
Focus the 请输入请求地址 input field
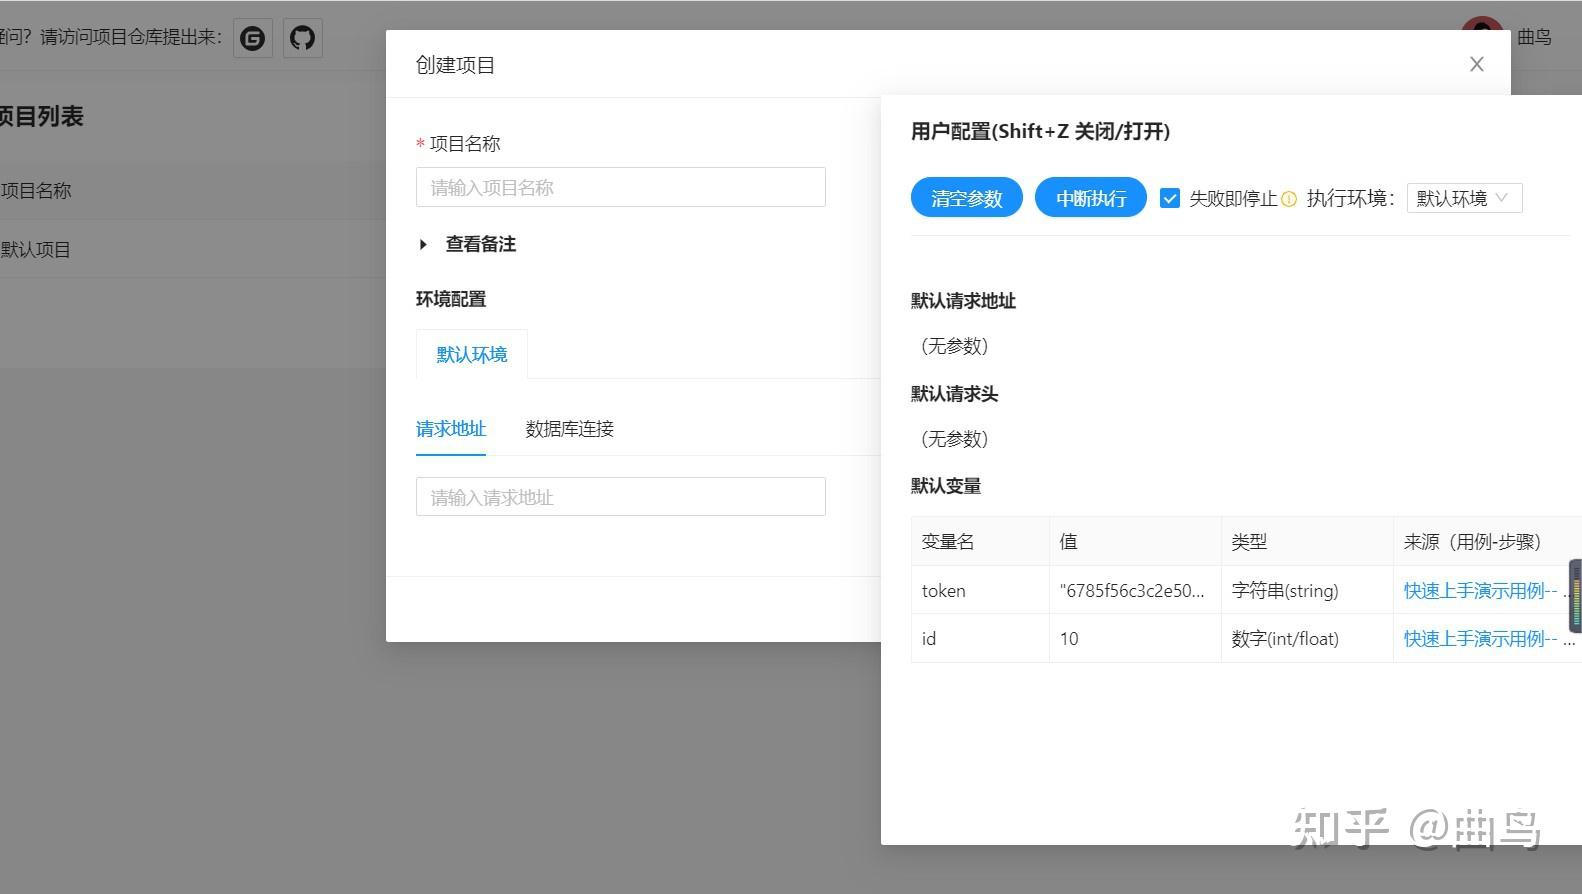tap(621, 497)
